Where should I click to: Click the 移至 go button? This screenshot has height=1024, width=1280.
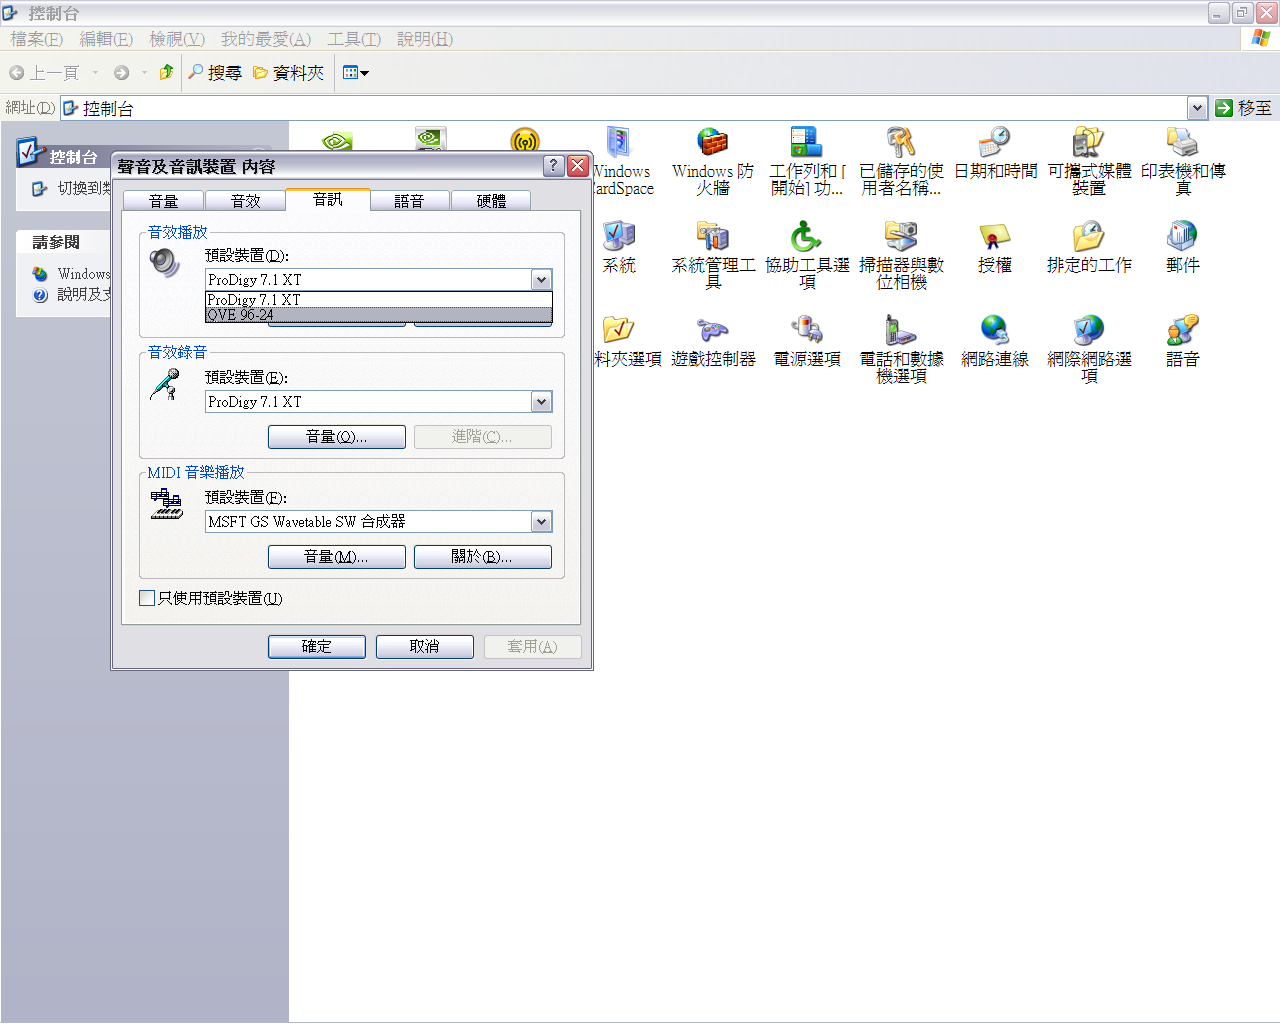[x=1244, y=107]
